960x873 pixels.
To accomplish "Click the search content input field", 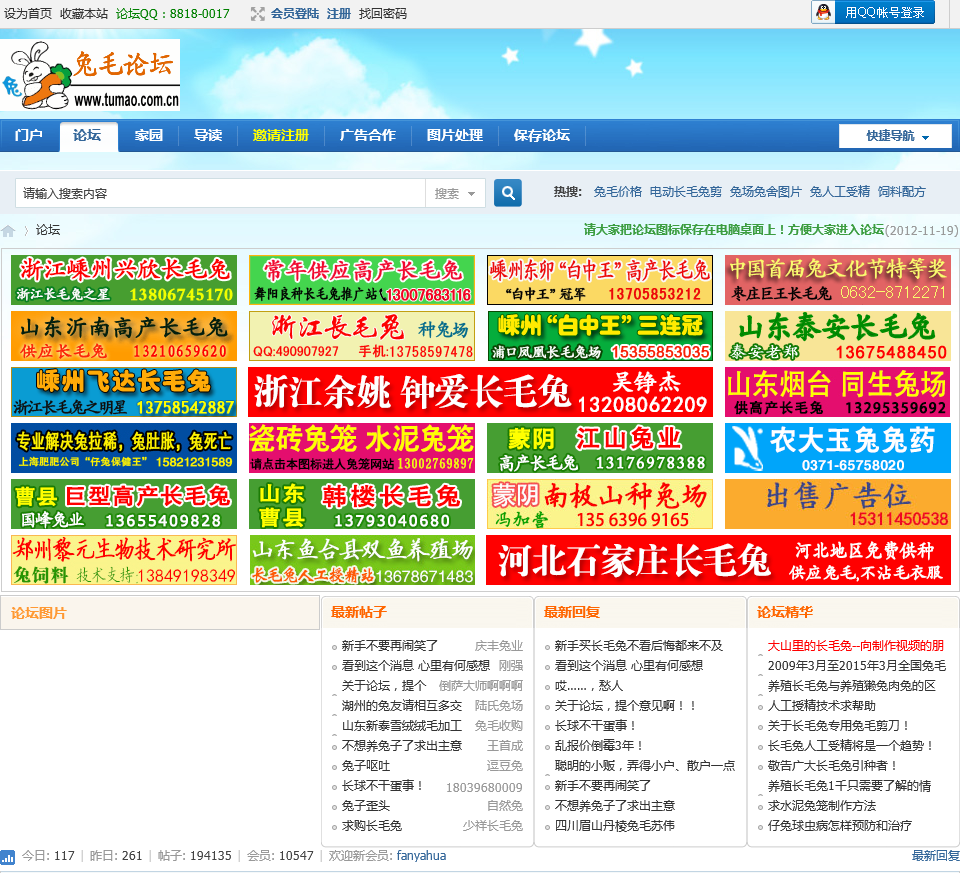I will [x=220, y=193].
